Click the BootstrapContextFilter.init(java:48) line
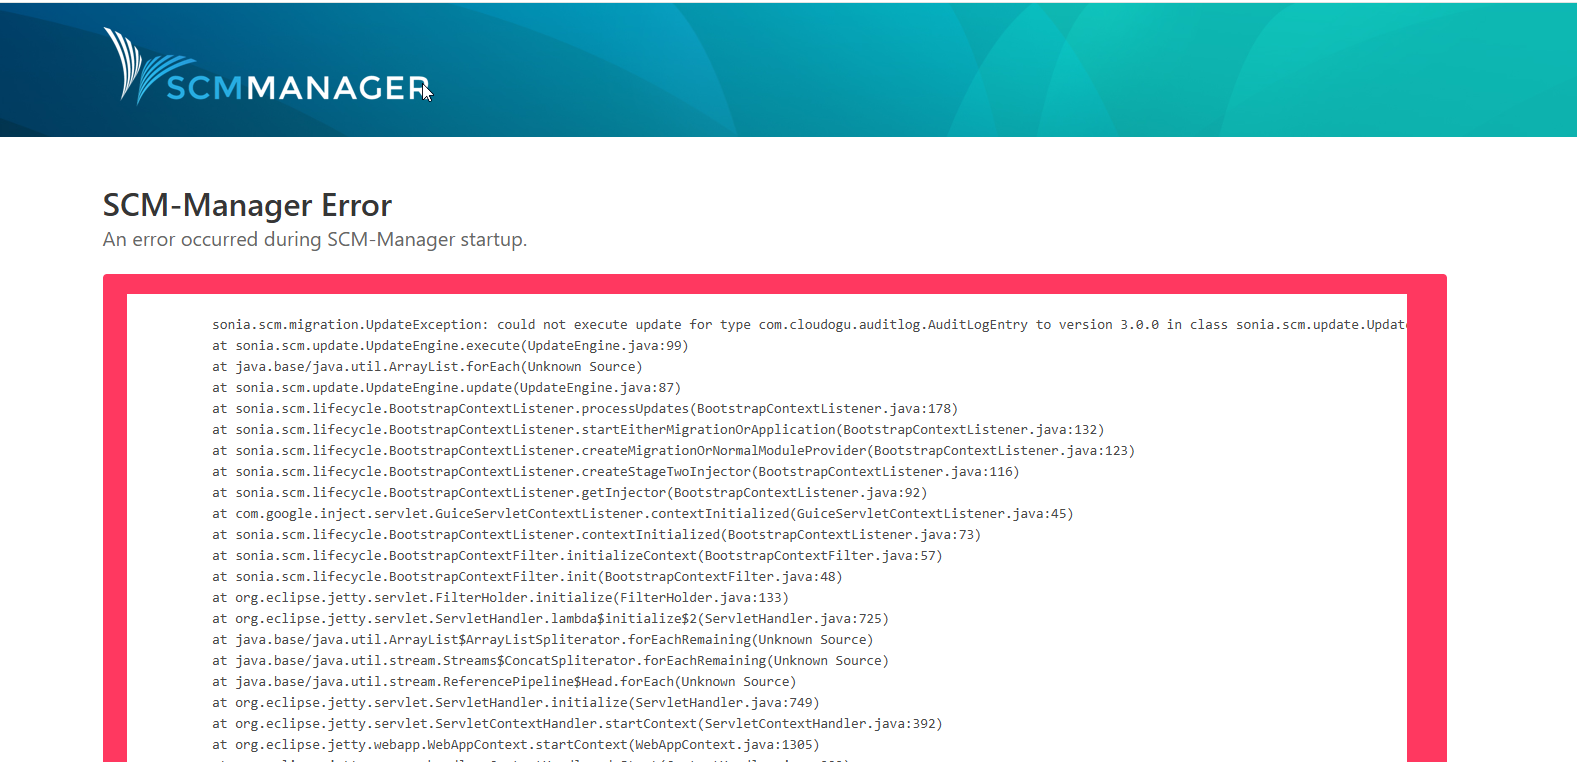Screen dimensions: 1577x762 click(527, 577)
